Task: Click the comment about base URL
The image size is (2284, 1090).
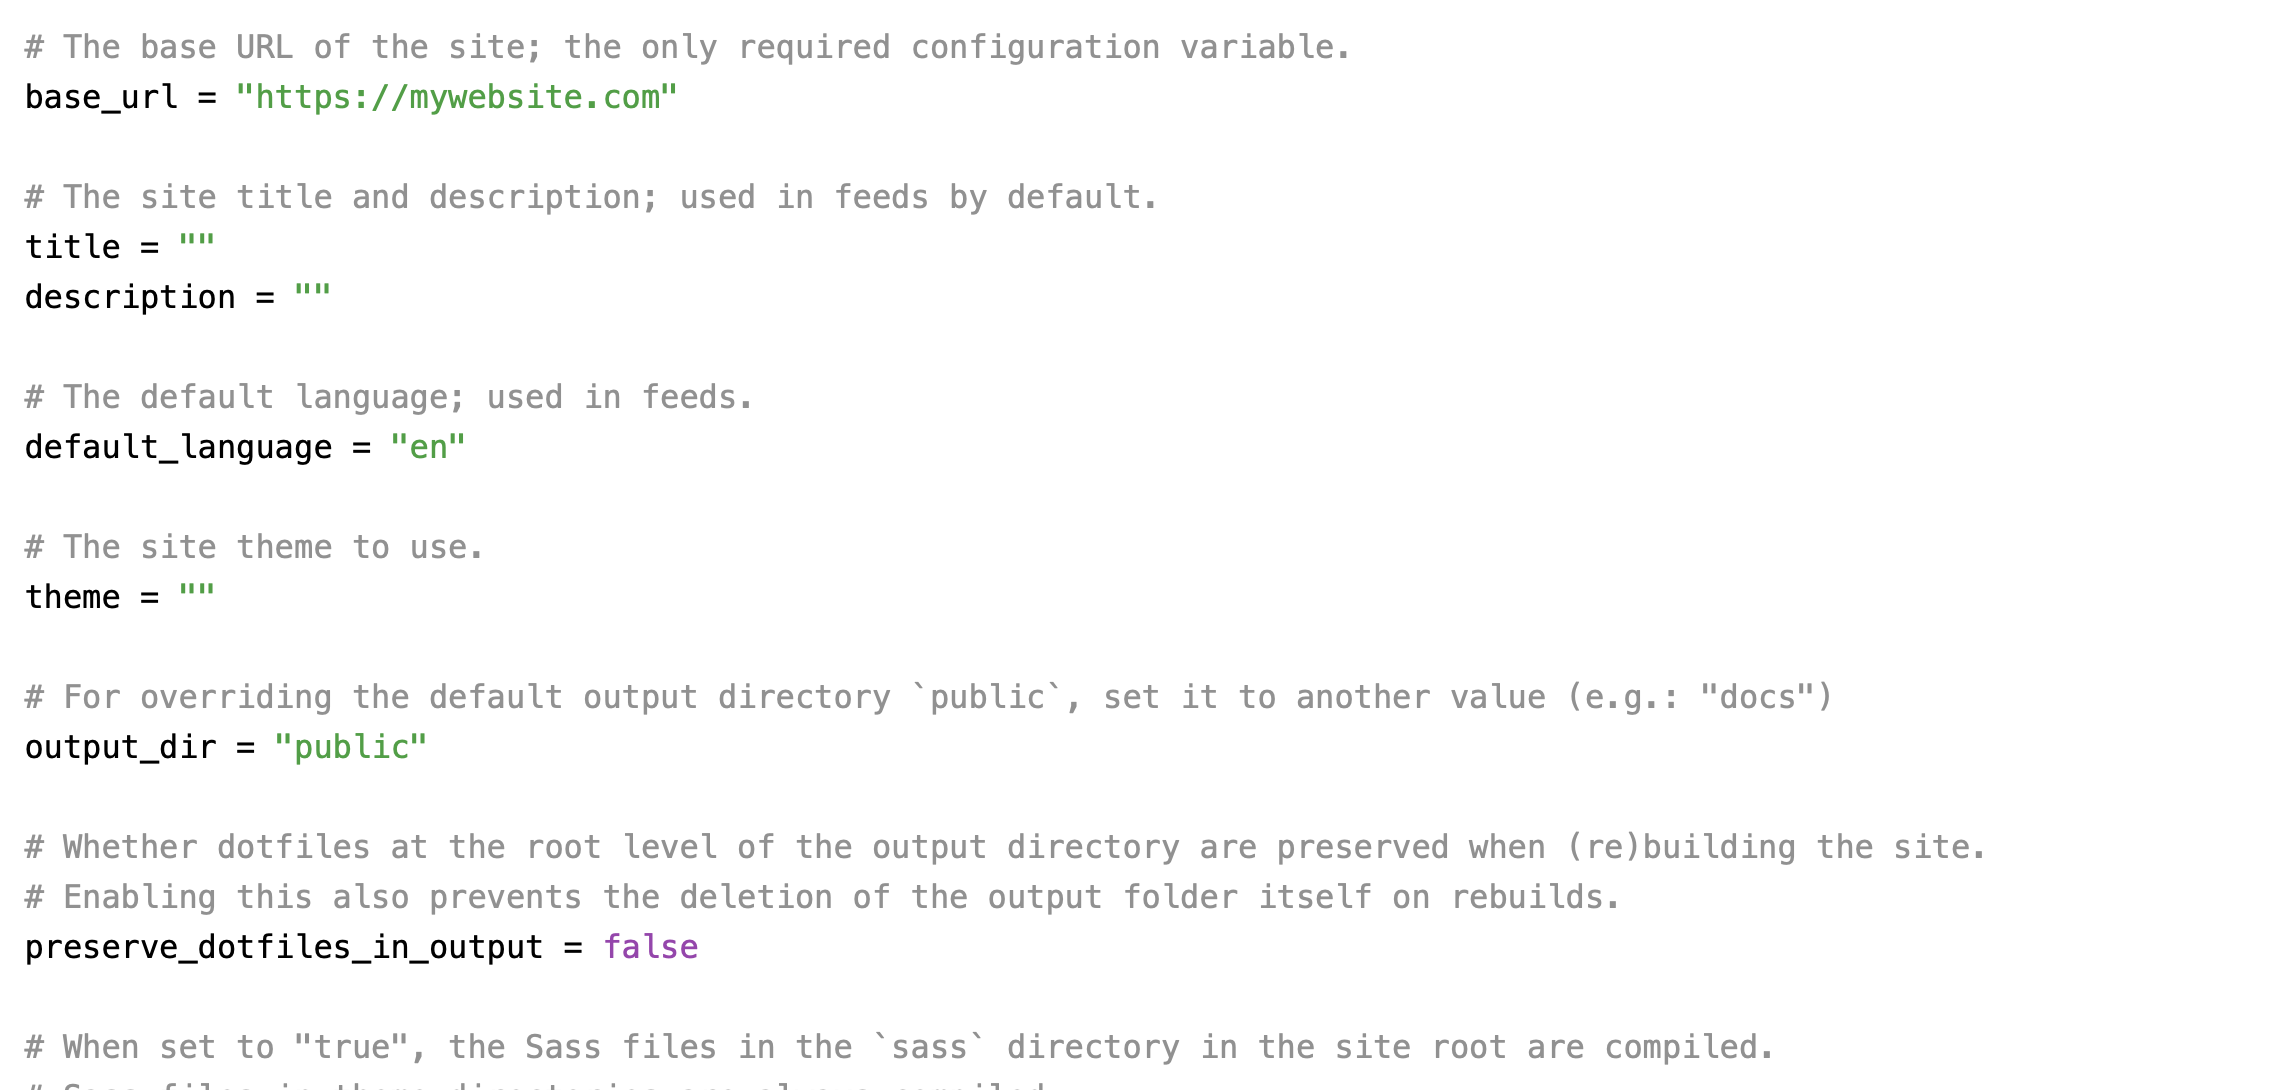Action: pos(688,47)
